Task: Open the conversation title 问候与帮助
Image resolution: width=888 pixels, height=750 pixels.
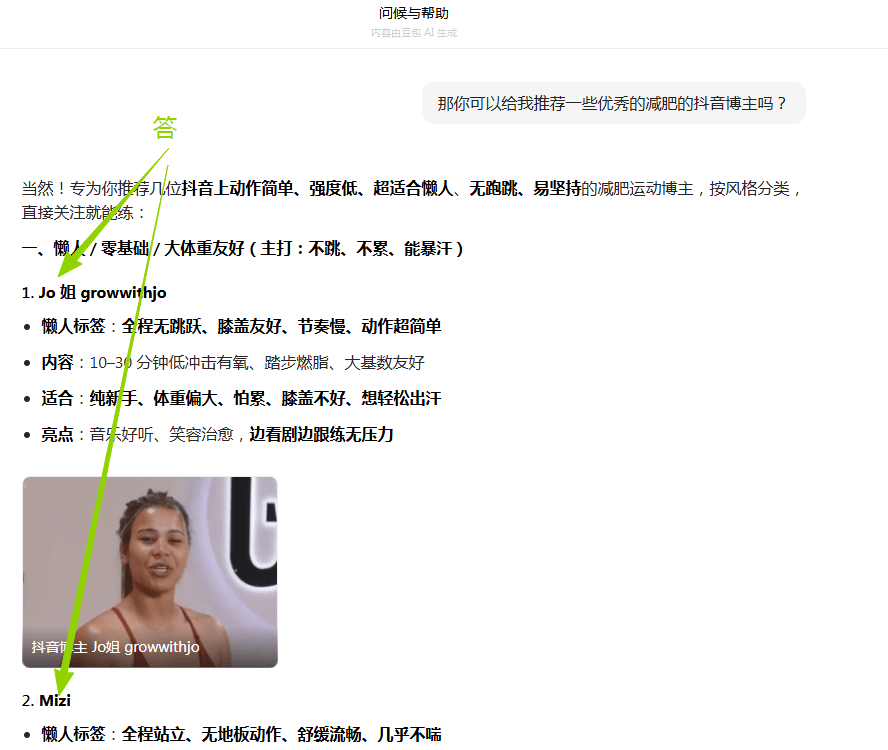Action: (413, 14)
